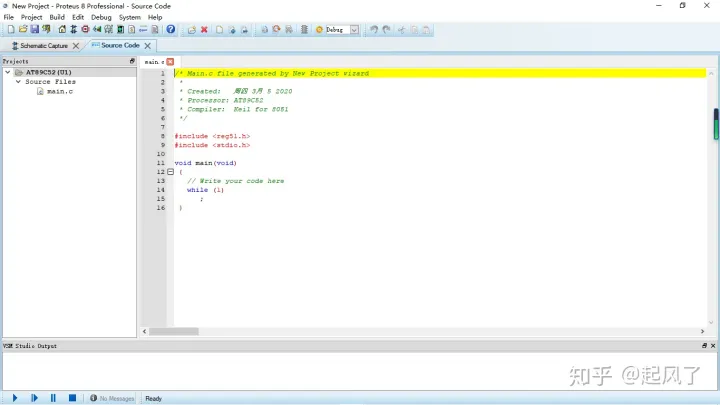Open the Debug configuration dropdown

[354, 30]
